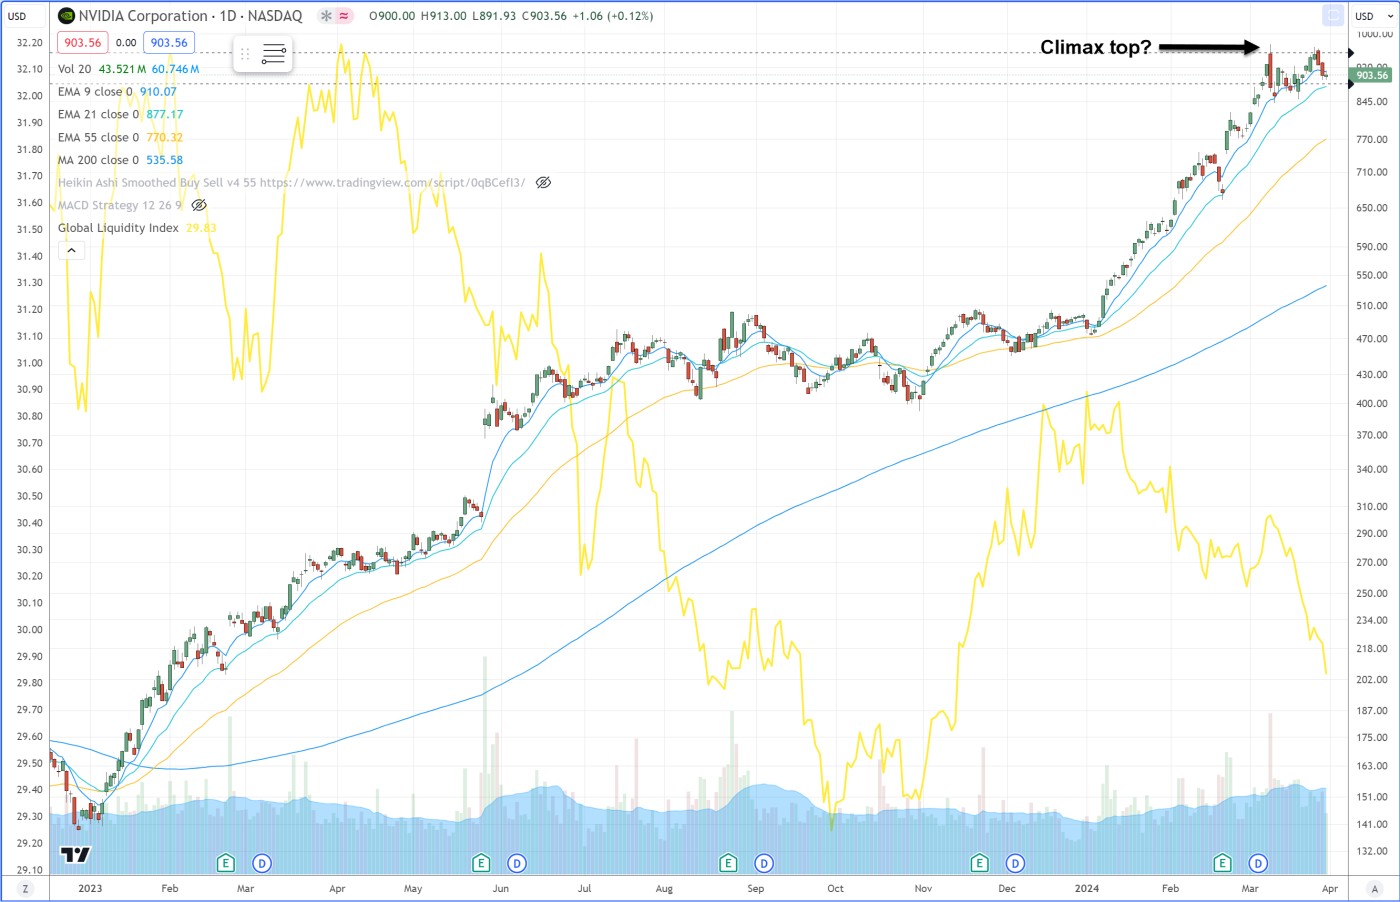Click the Jun label on the time axis
The height and width of the screenshot is (902, 1400).
tap(500, 888)
